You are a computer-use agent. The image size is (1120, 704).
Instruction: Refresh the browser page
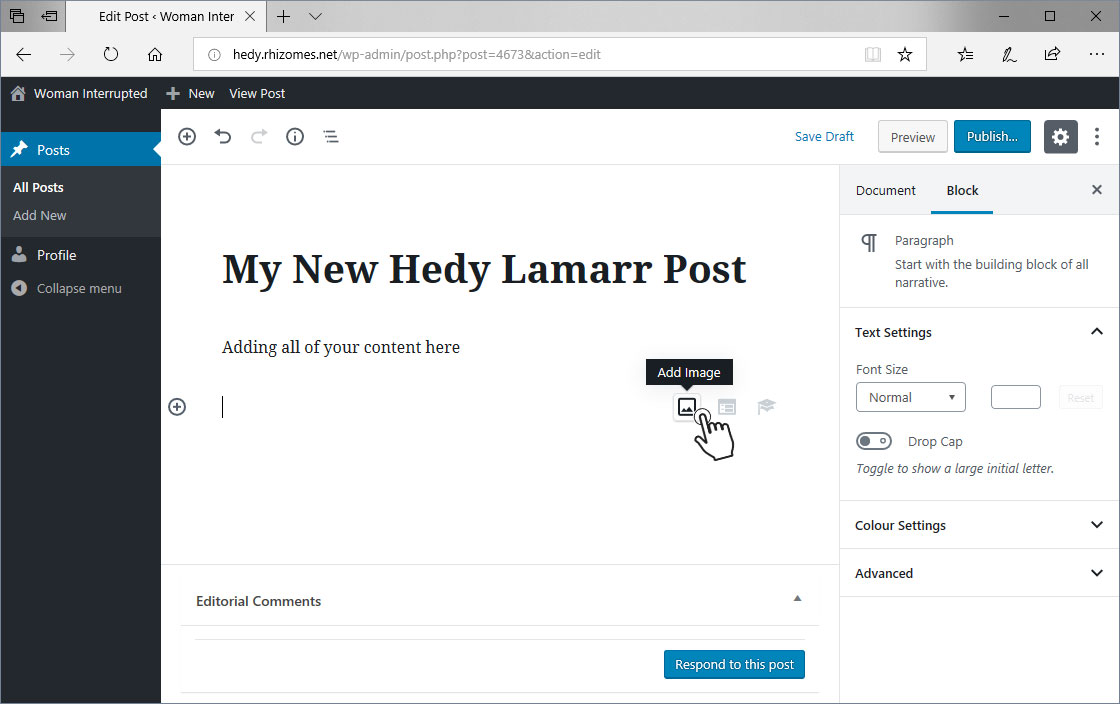(x=111, y=54)
